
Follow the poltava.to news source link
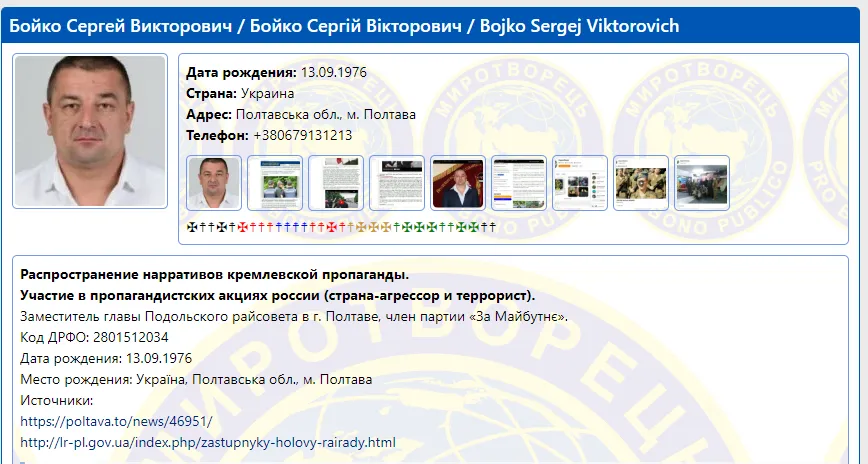tap(116, 421)
